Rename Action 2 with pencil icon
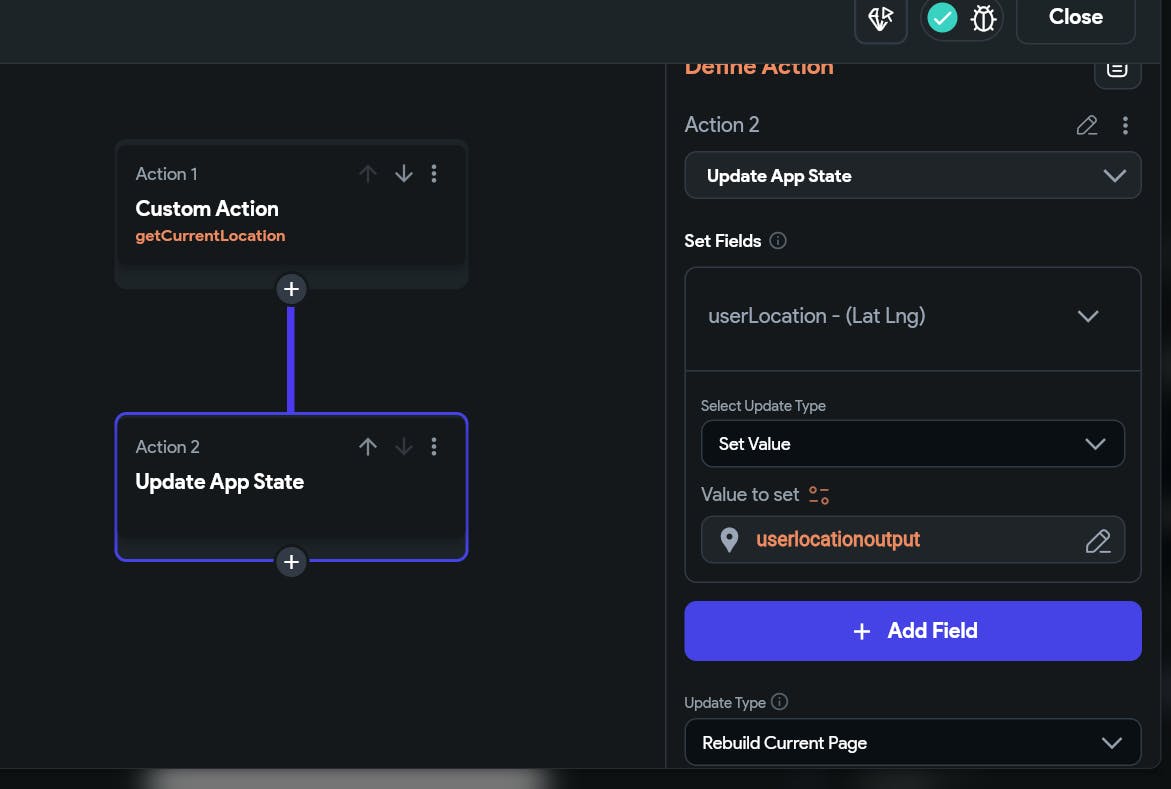This screenshot has height=789, width=1171. [1087, 125]
